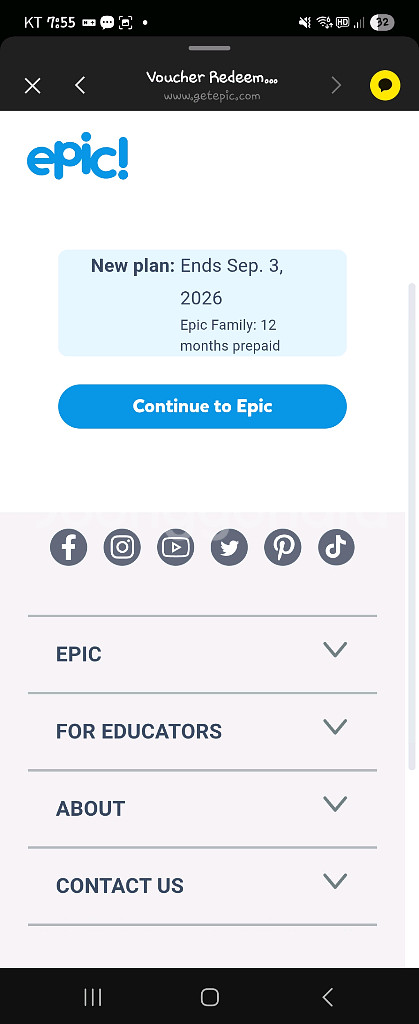Viewport: 419px width, 1024px height.
Task: Expand the CONTACT US section
Action: (x=202, y=886)
